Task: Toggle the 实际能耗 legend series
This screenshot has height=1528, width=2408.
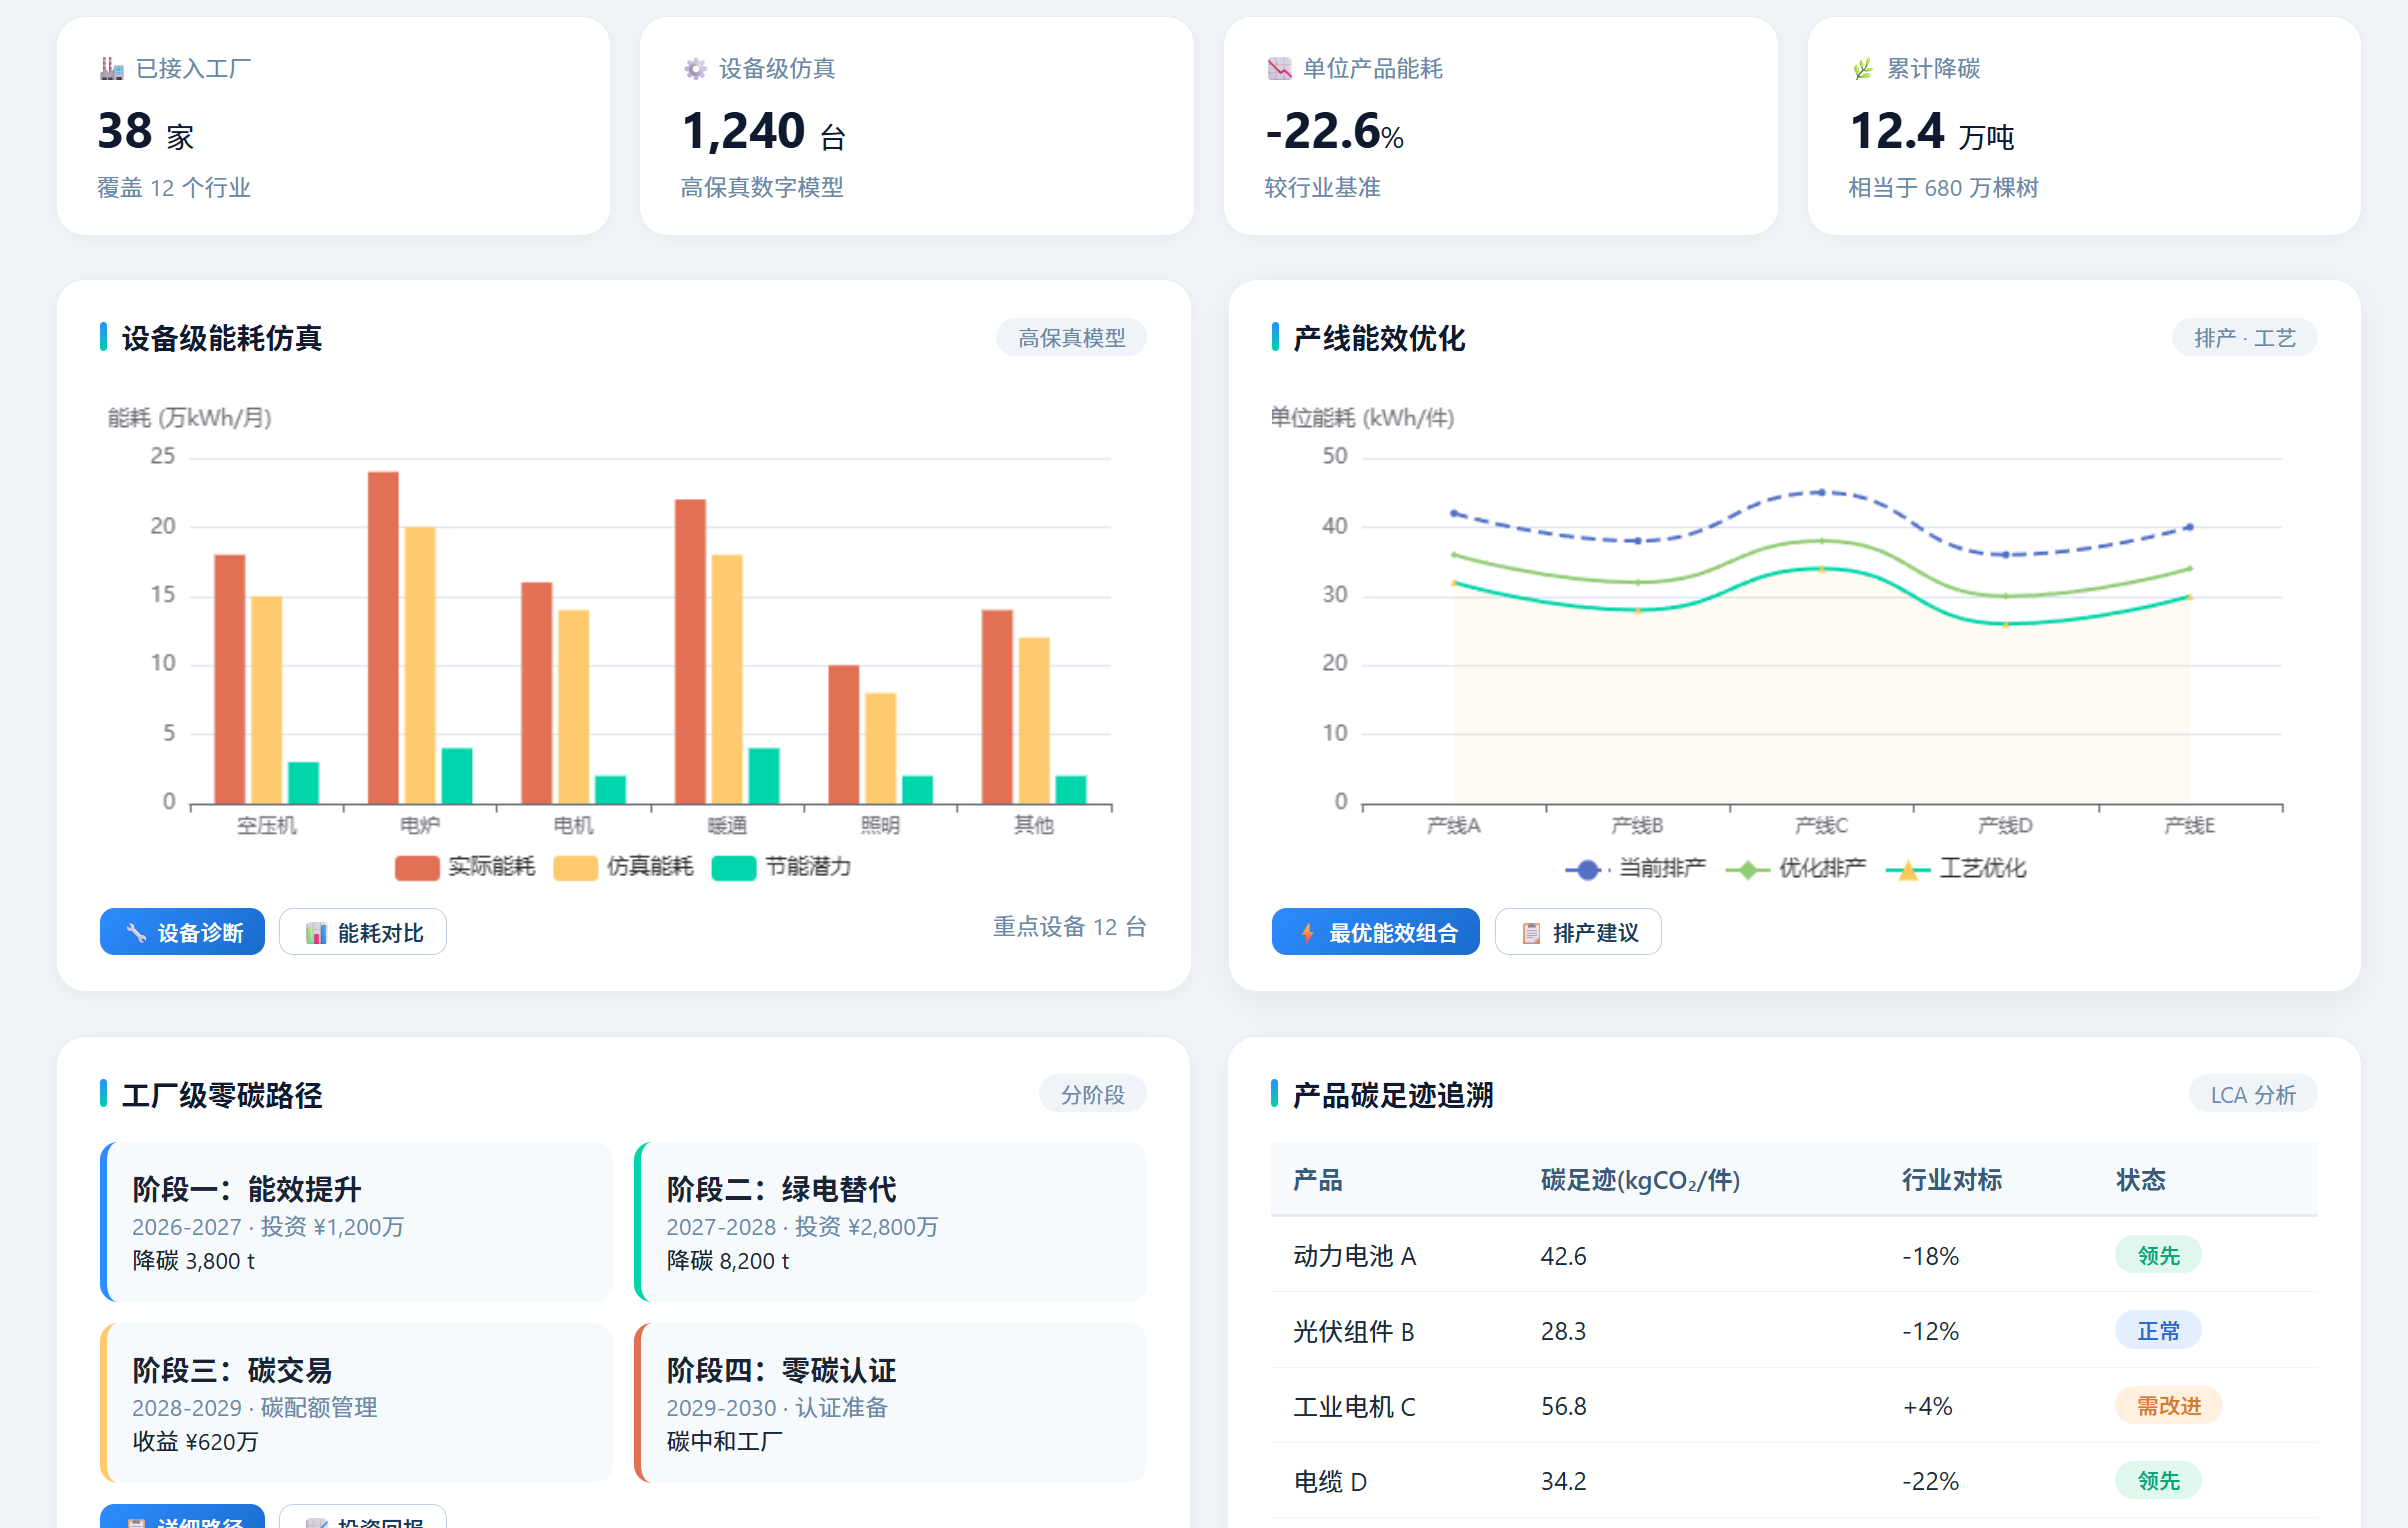Action: (465, 867)
